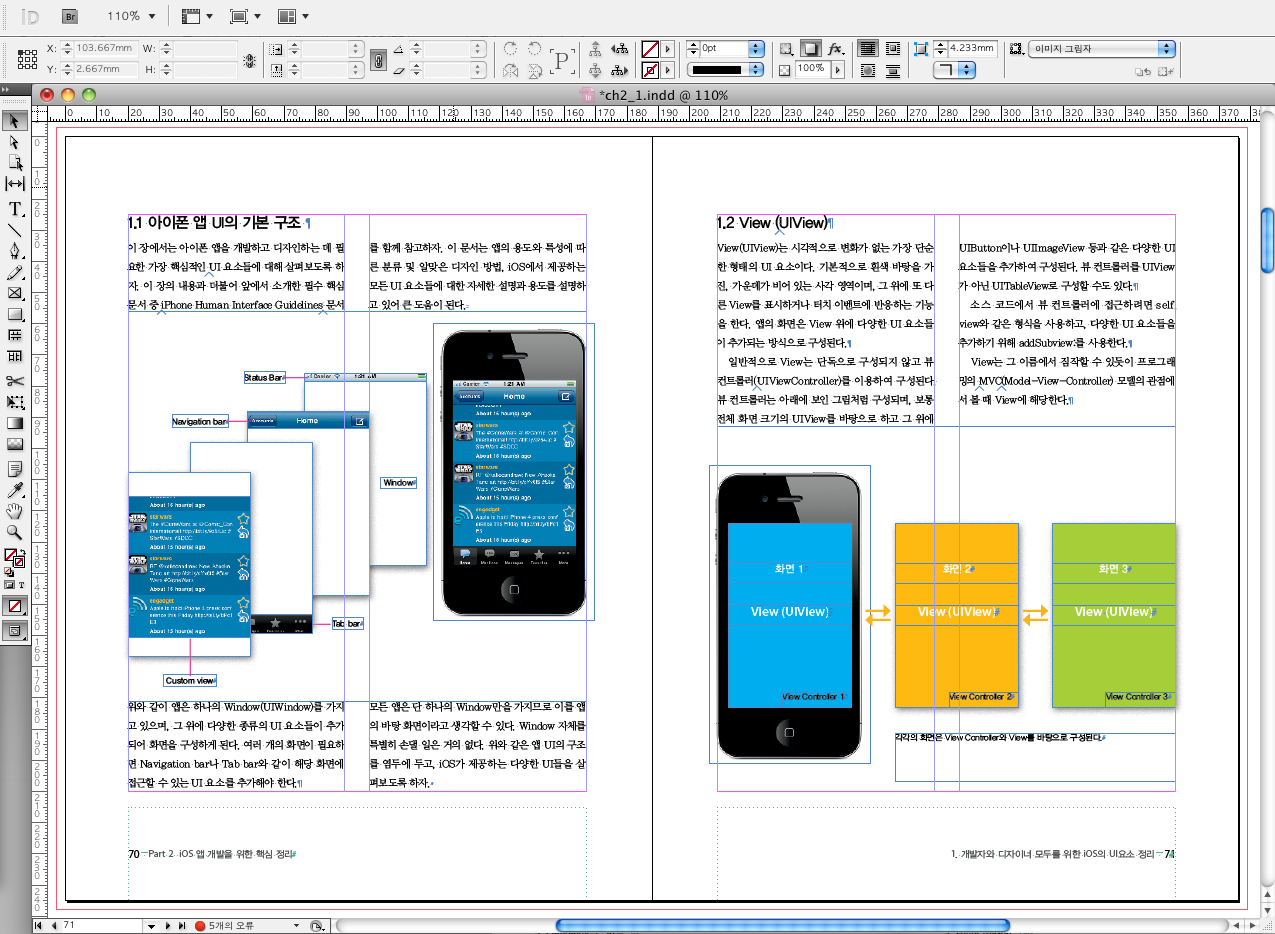The height and width of the screenshot is (934, 1275).
Task: Click the rotate 90° clockwise button
Action: [x=511, y=48]
